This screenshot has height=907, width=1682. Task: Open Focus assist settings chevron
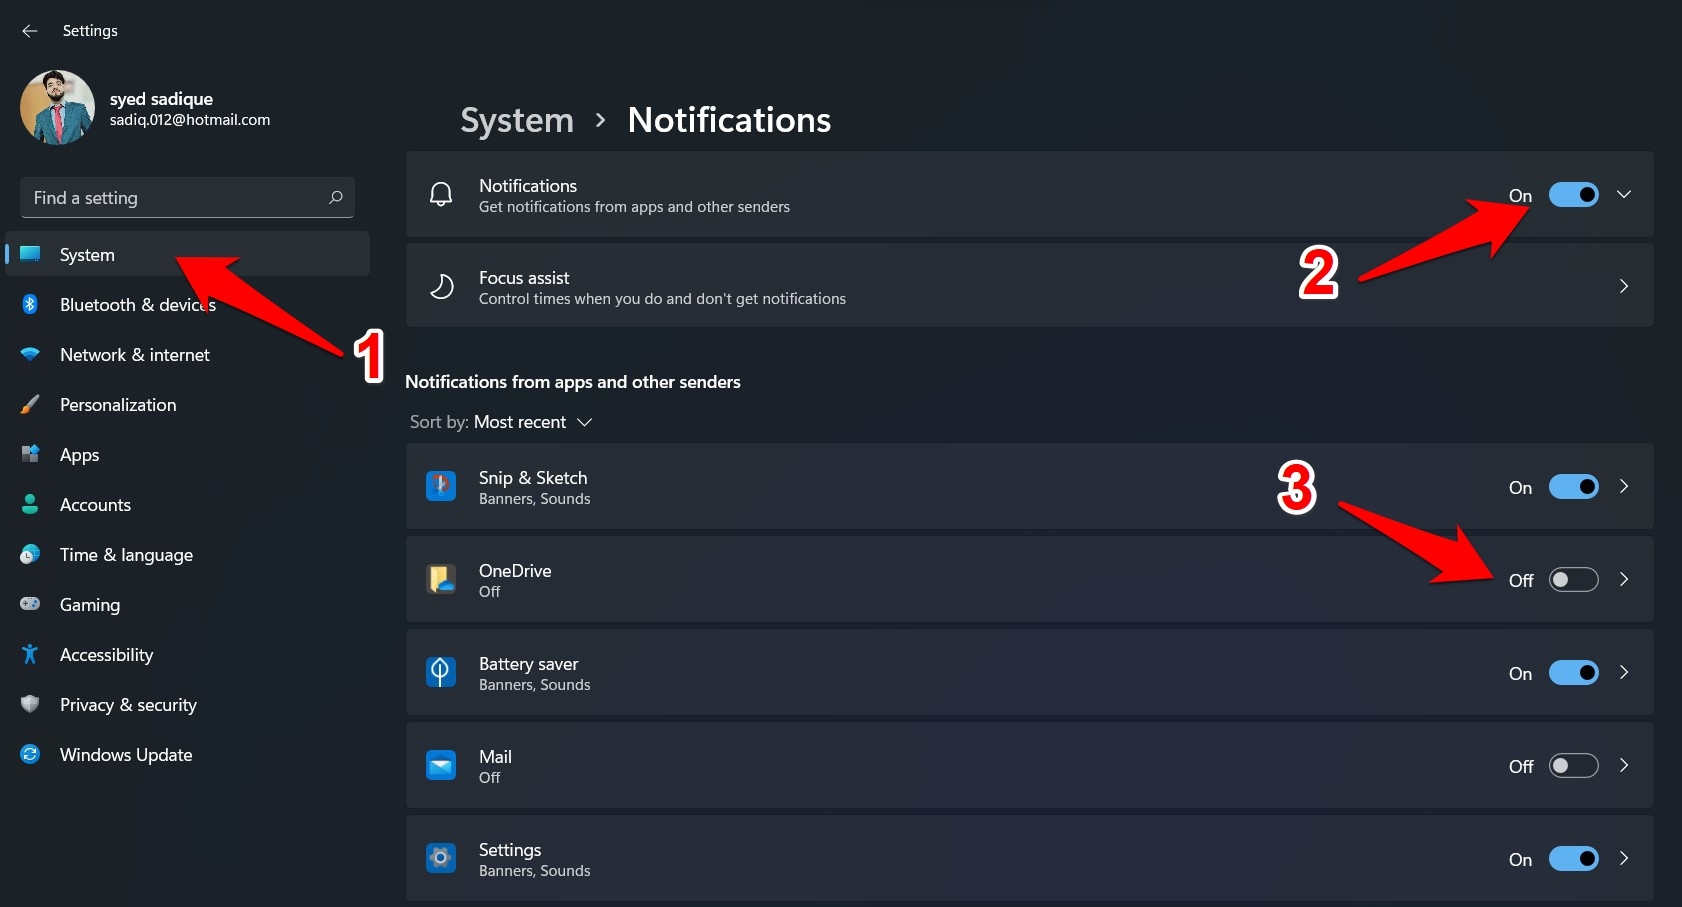coord(1624,287)
